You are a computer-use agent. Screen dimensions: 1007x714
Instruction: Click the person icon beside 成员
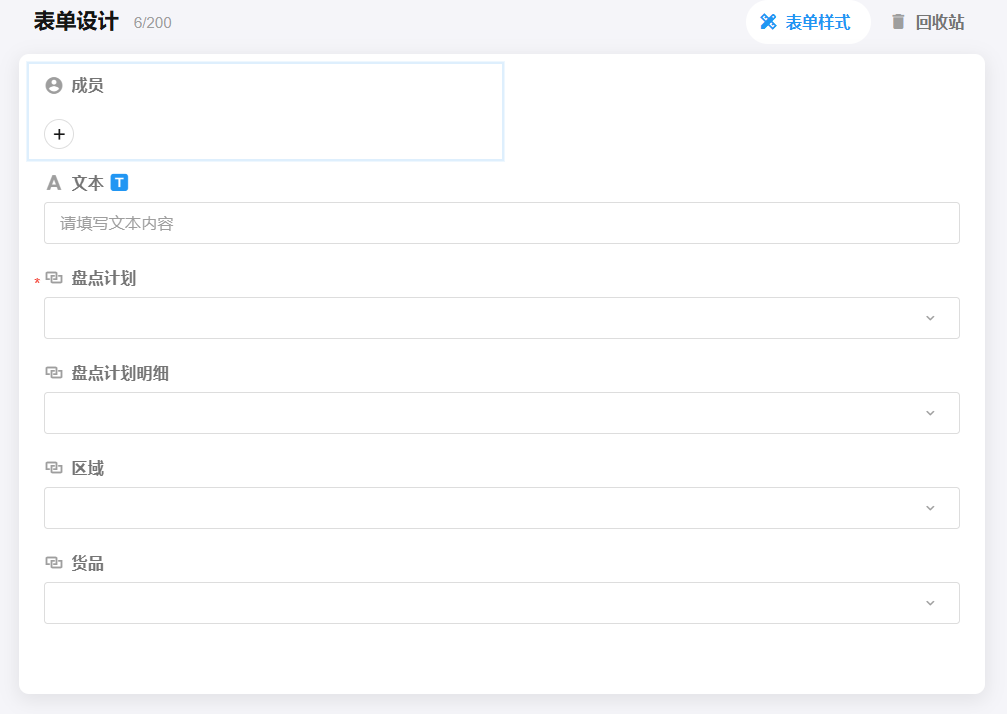coord(54,85)
